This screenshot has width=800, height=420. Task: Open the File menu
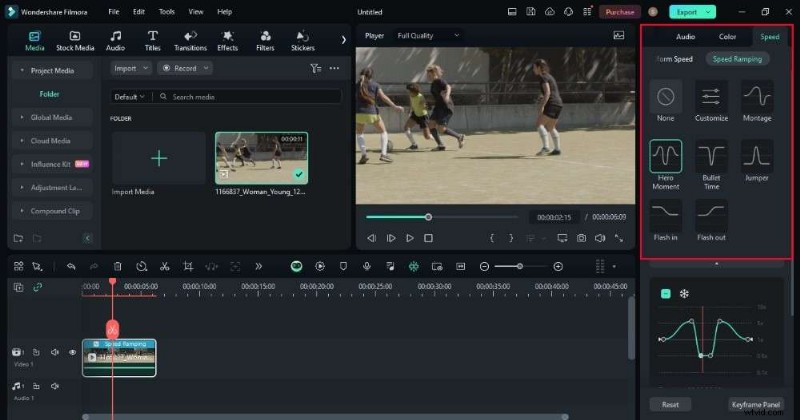pos(114,12)
